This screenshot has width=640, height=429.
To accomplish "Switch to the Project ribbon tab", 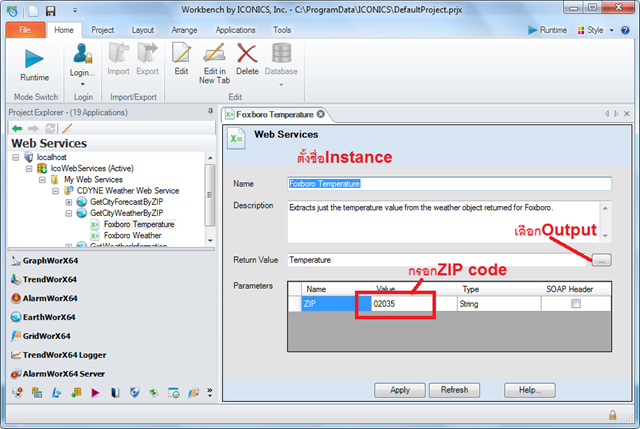I will pyautogui.click(x=102, y=30).
